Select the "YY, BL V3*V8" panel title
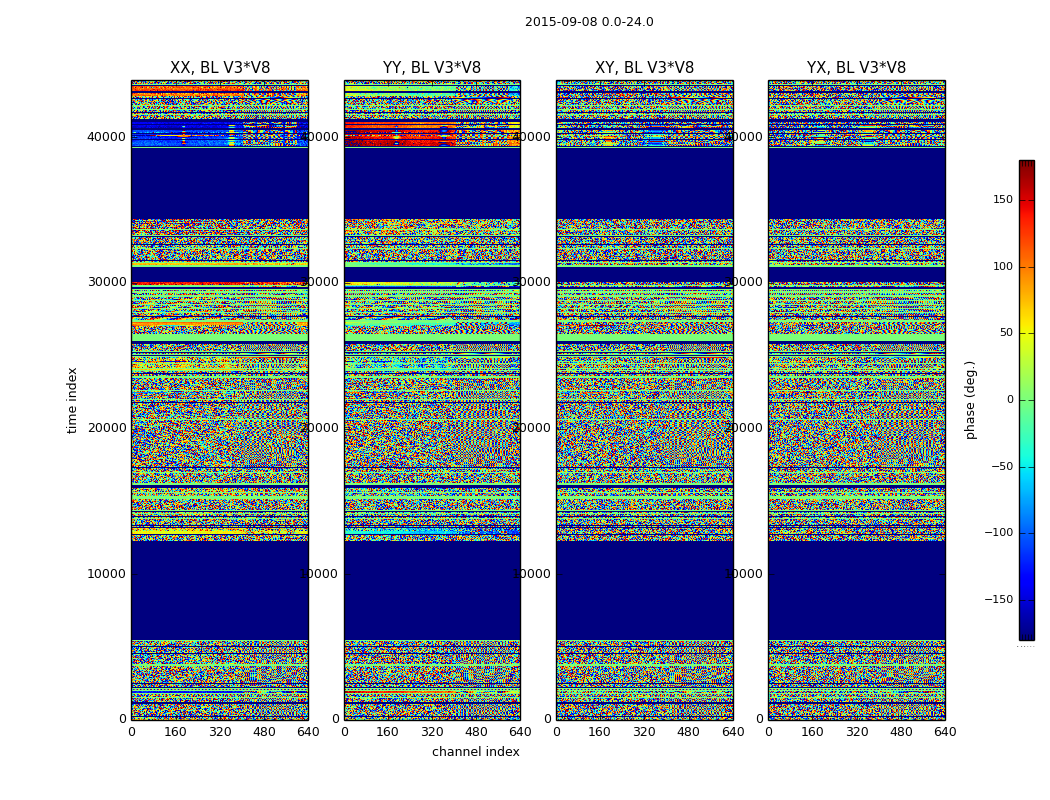This screenshot has height=800, width=1050. click(432, 68)
